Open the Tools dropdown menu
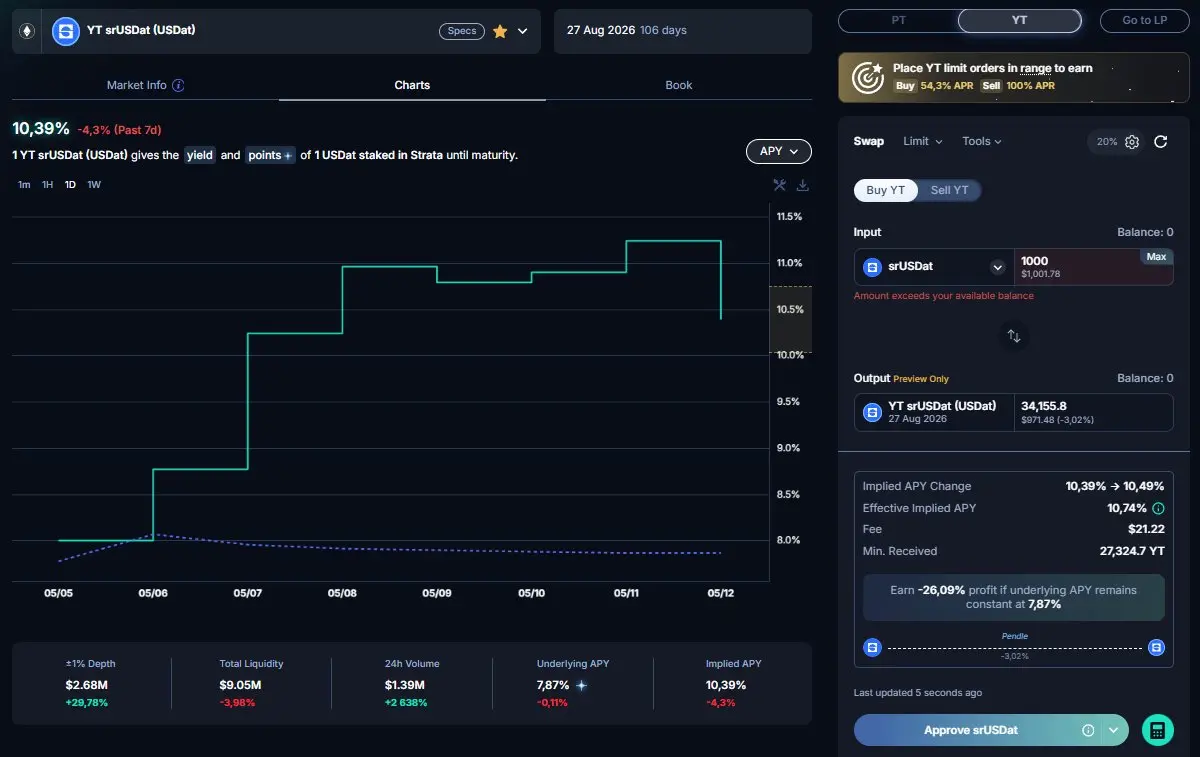The height and width of the screenshot is (757, 1200). (x=981, y=141)
